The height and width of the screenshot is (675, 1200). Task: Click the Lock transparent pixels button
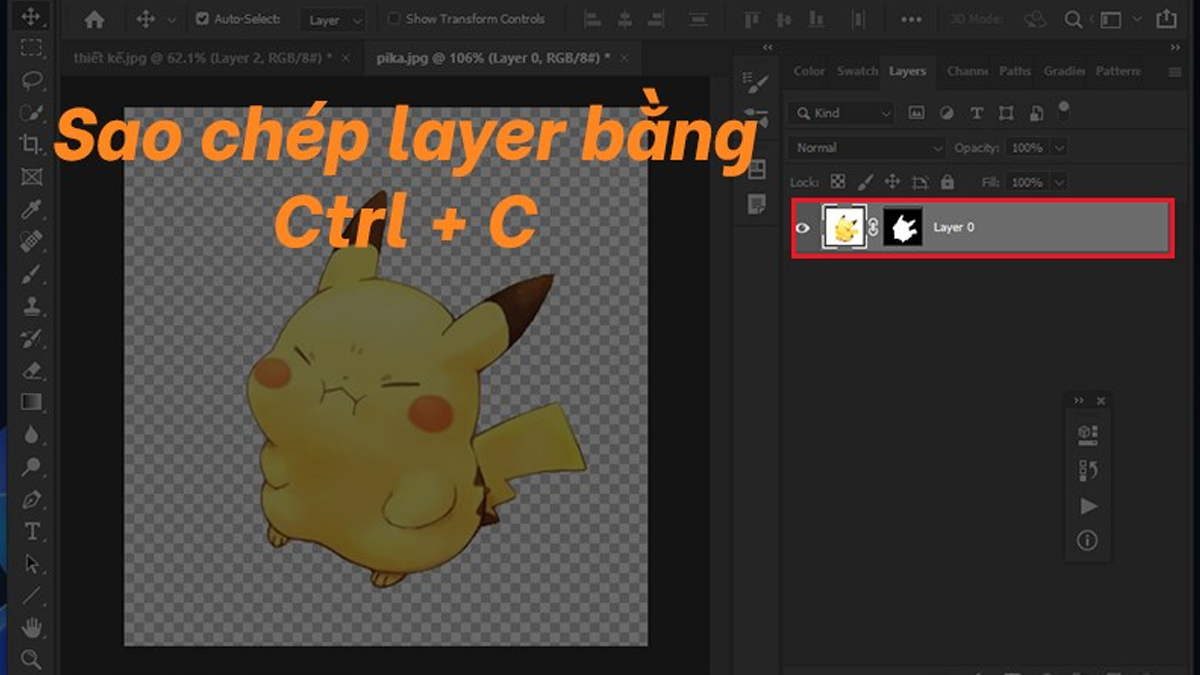(x=836, y=182)
